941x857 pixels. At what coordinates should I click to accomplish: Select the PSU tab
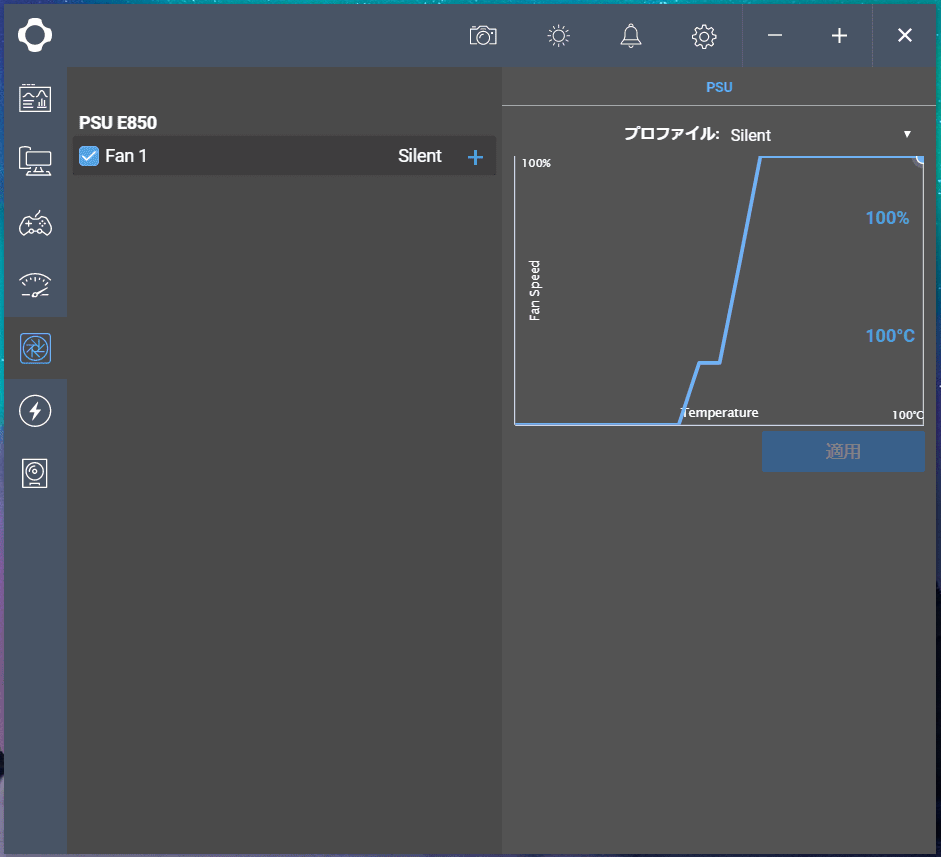pos(719,87)
